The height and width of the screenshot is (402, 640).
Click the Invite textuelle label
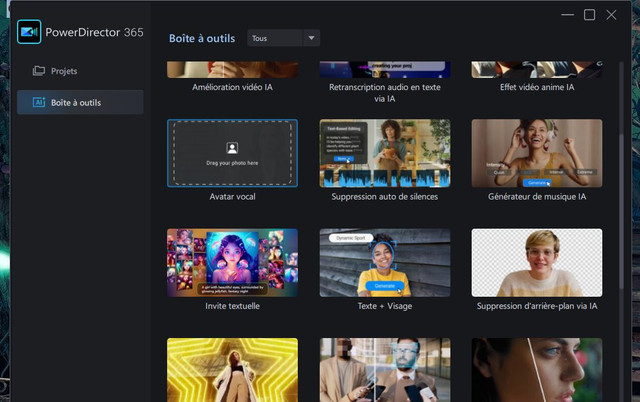(x=232, y=306)
